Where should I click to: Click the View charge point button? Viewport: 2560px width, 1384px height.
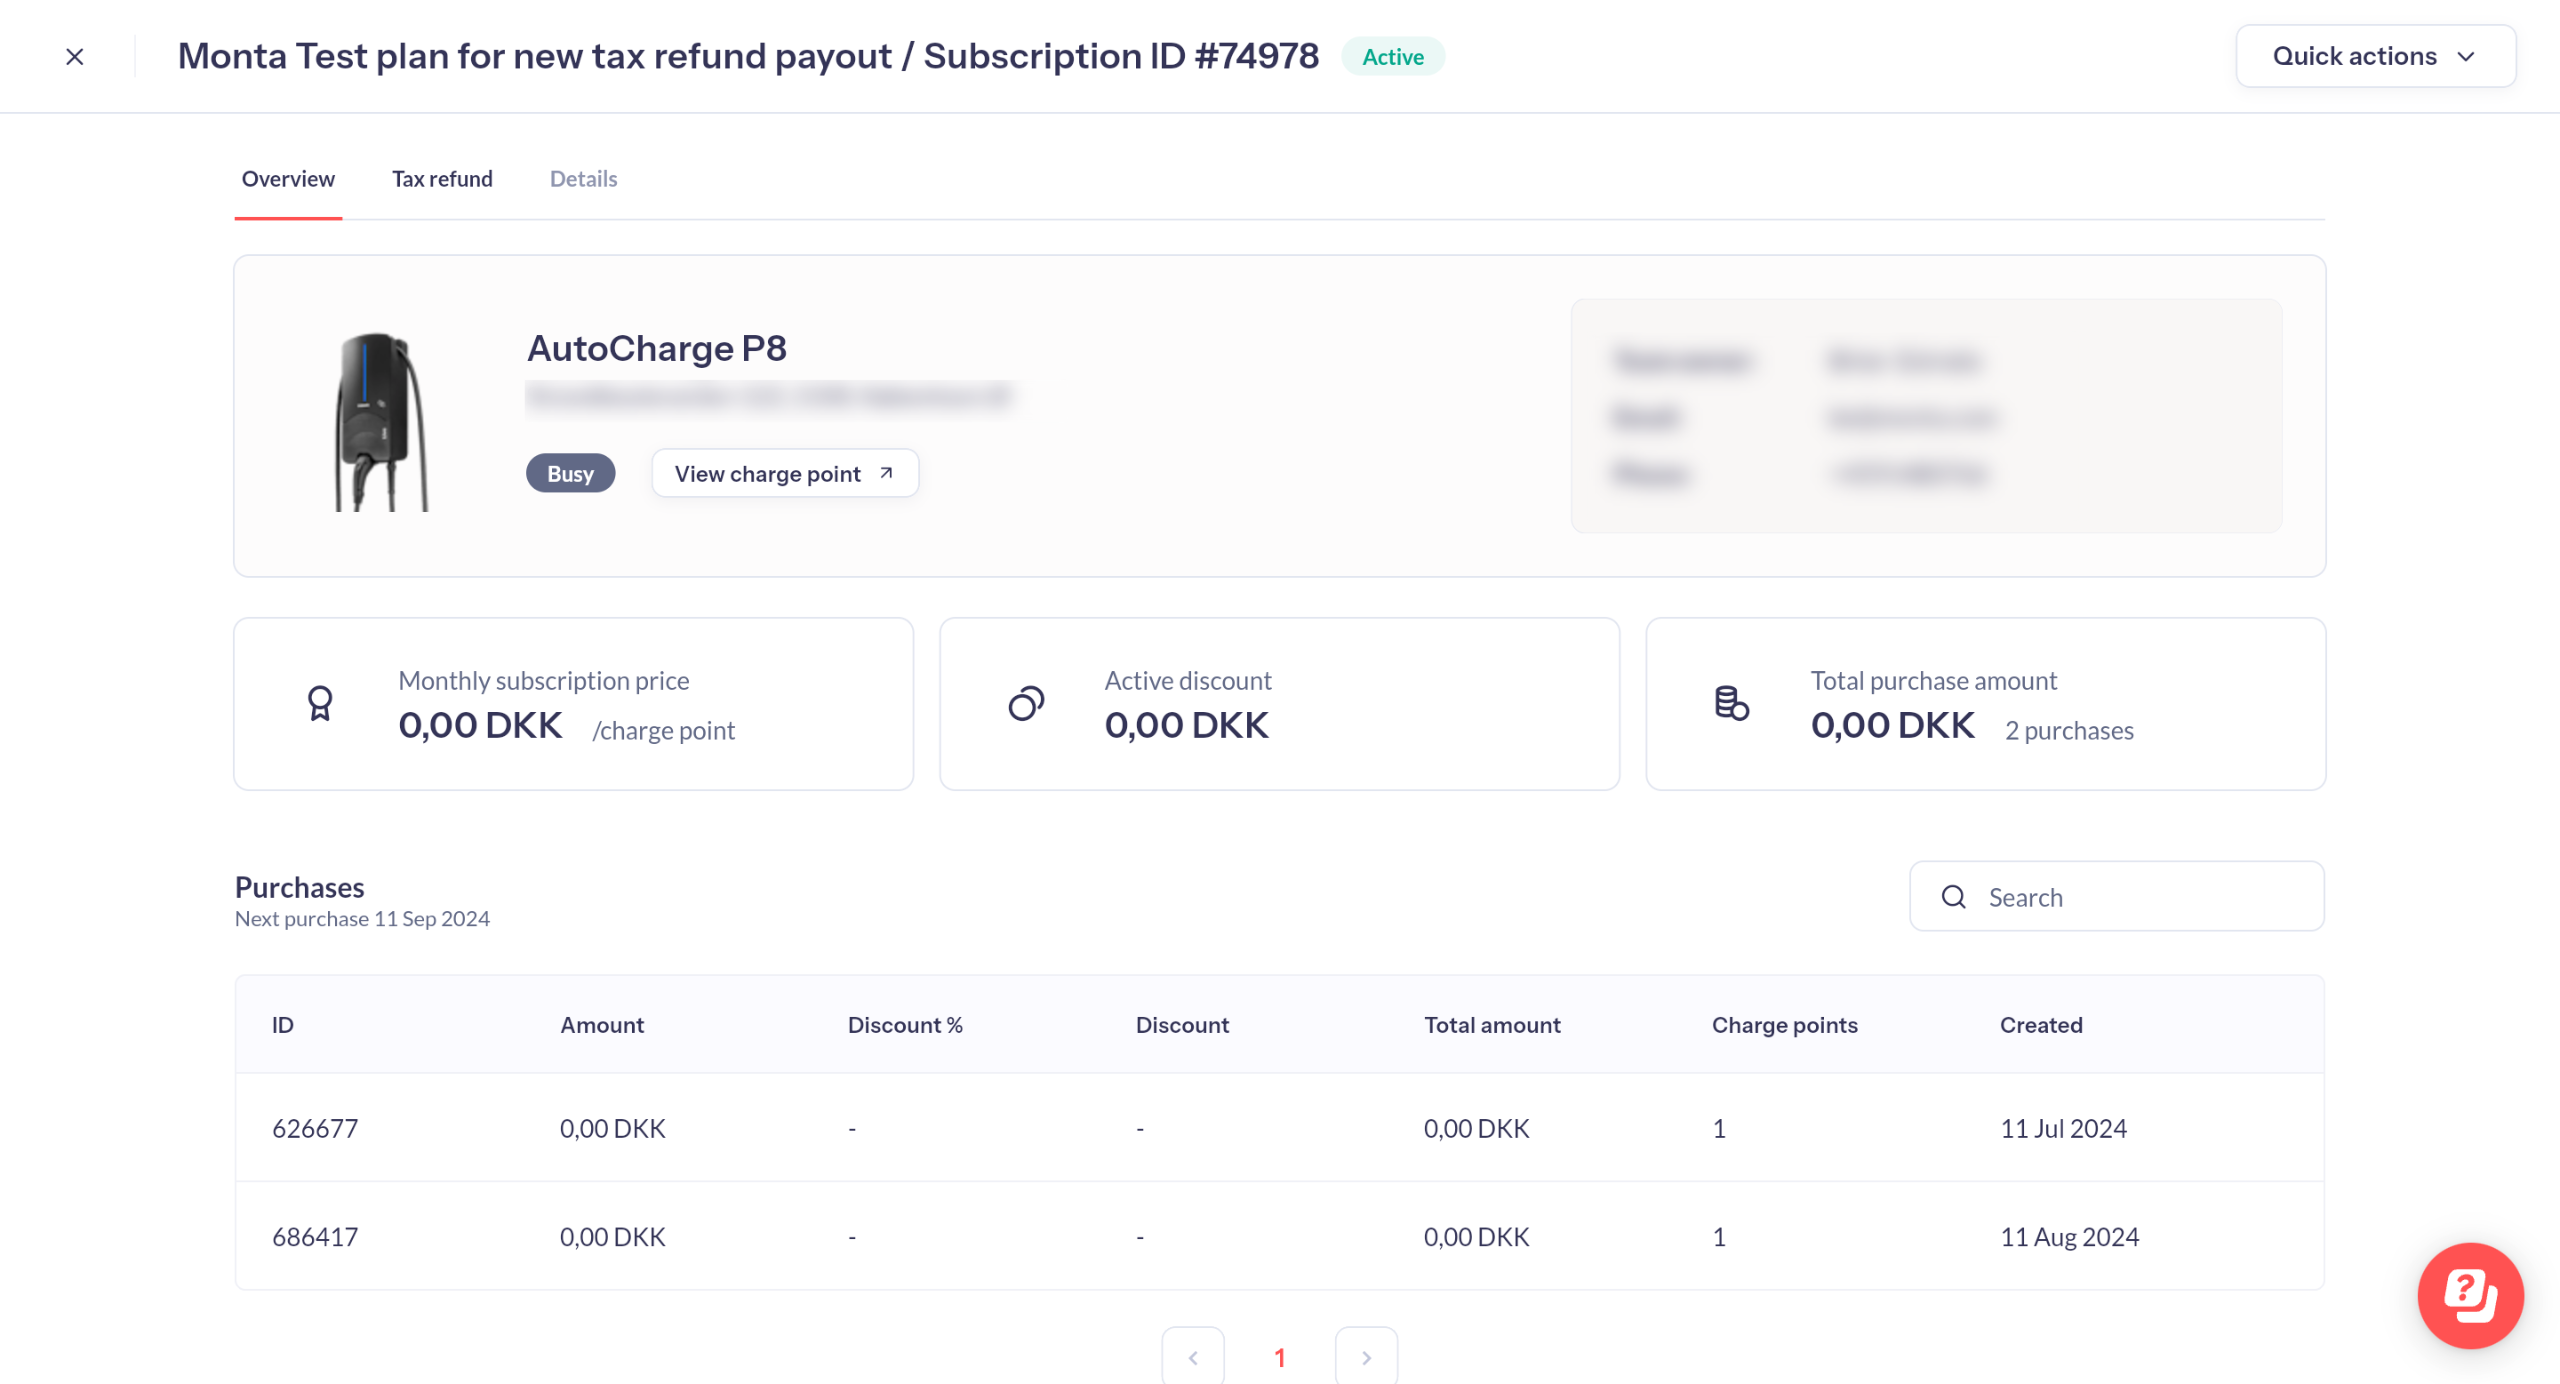click(767, 474)
